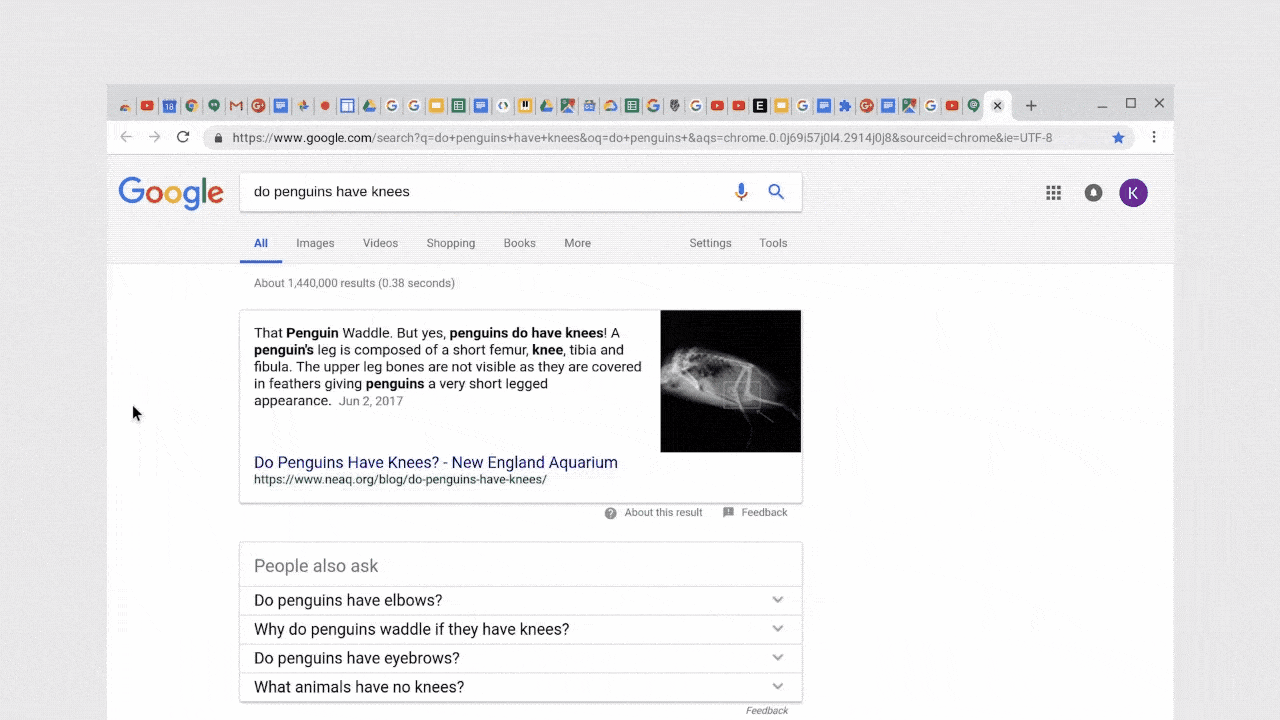Switch to the Chrome logo tab
This screenshot has height=720, width=1280.
tap(191, 106)
